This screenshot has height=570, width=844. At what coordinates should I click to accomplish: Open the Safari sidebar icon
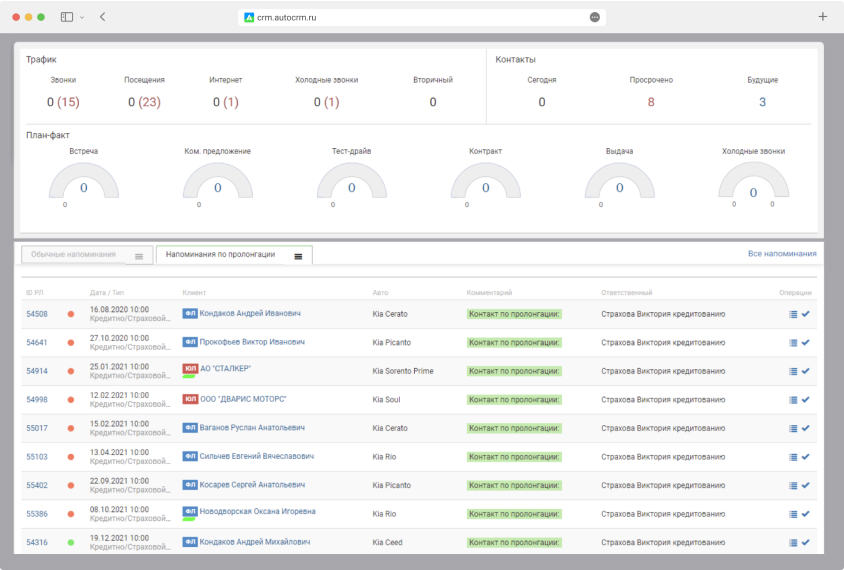tap(67, 17)
